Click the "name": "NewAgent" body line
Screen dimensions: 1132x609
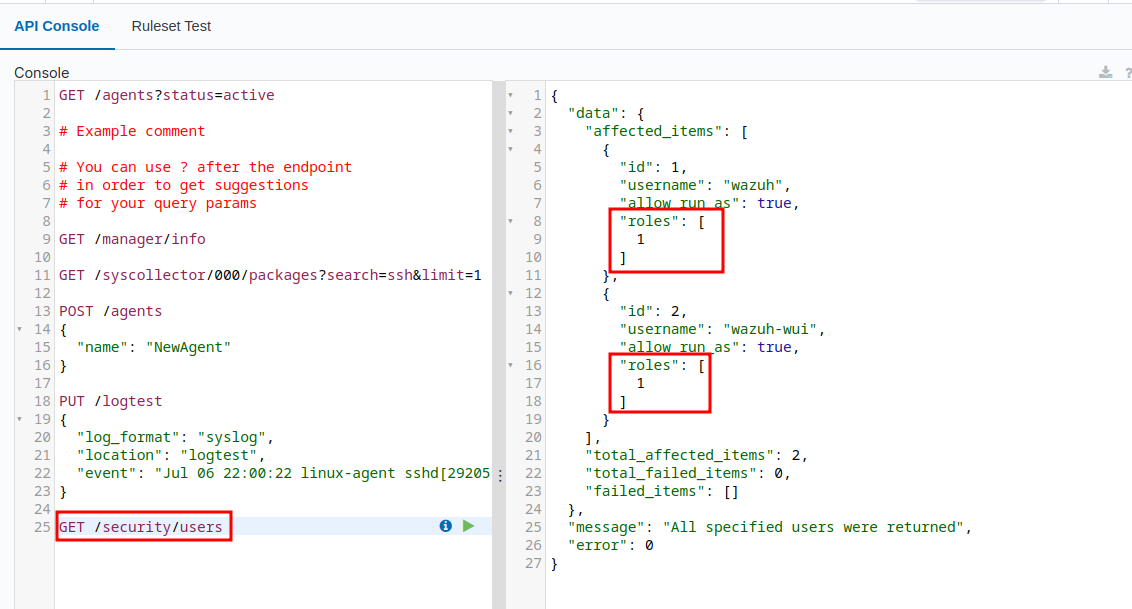click(154, 347)
